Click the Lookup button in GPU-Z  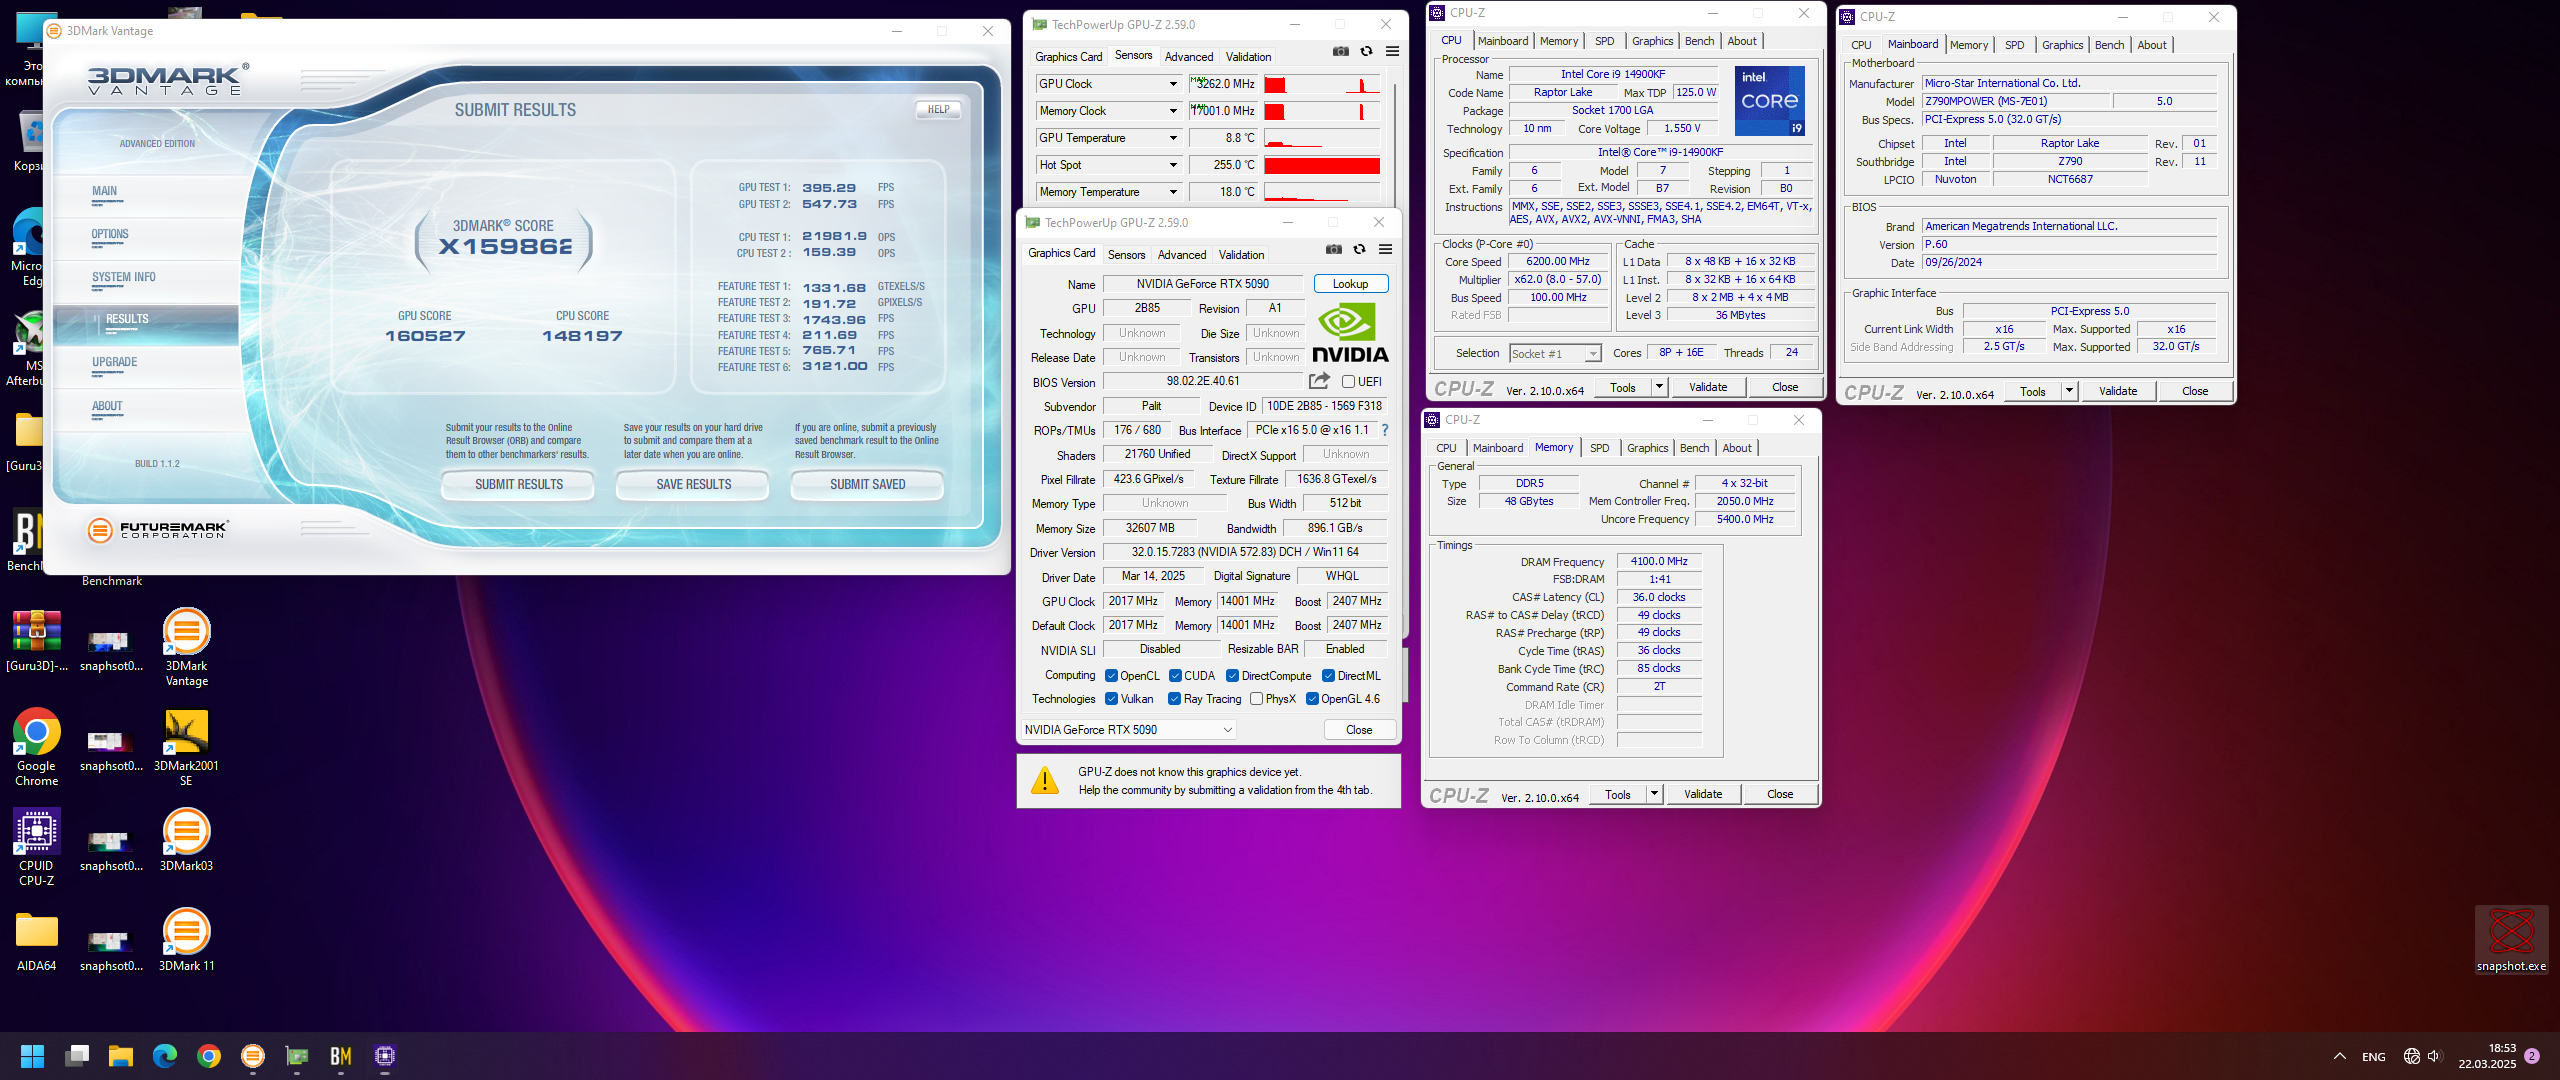1351,284
